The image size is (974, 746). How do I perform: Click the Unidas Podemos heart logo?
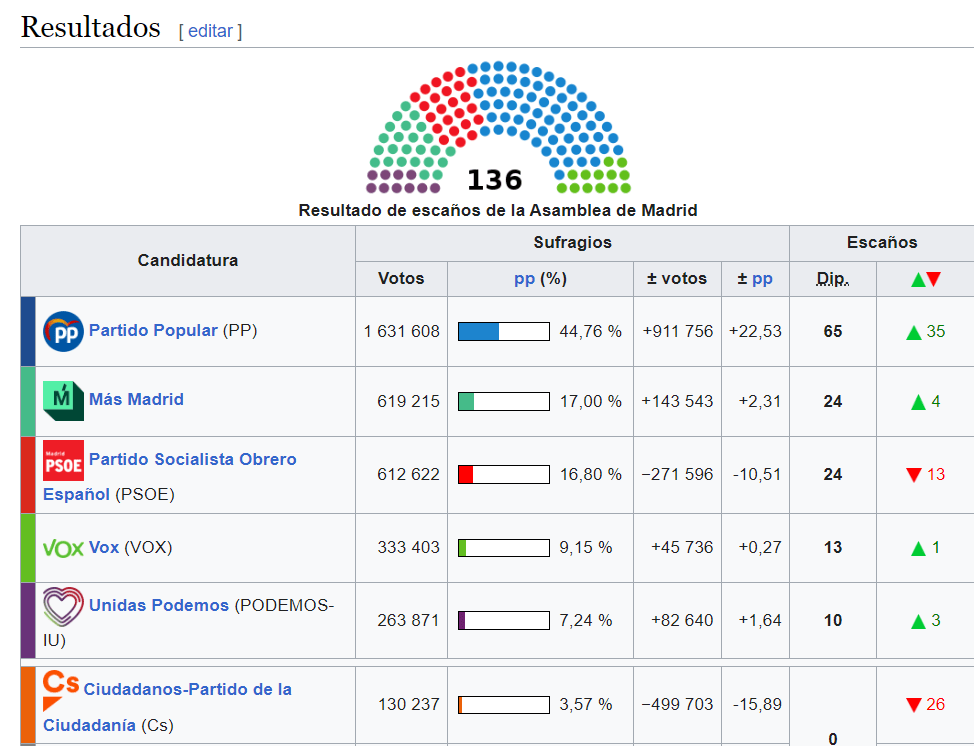coord(64,606)
